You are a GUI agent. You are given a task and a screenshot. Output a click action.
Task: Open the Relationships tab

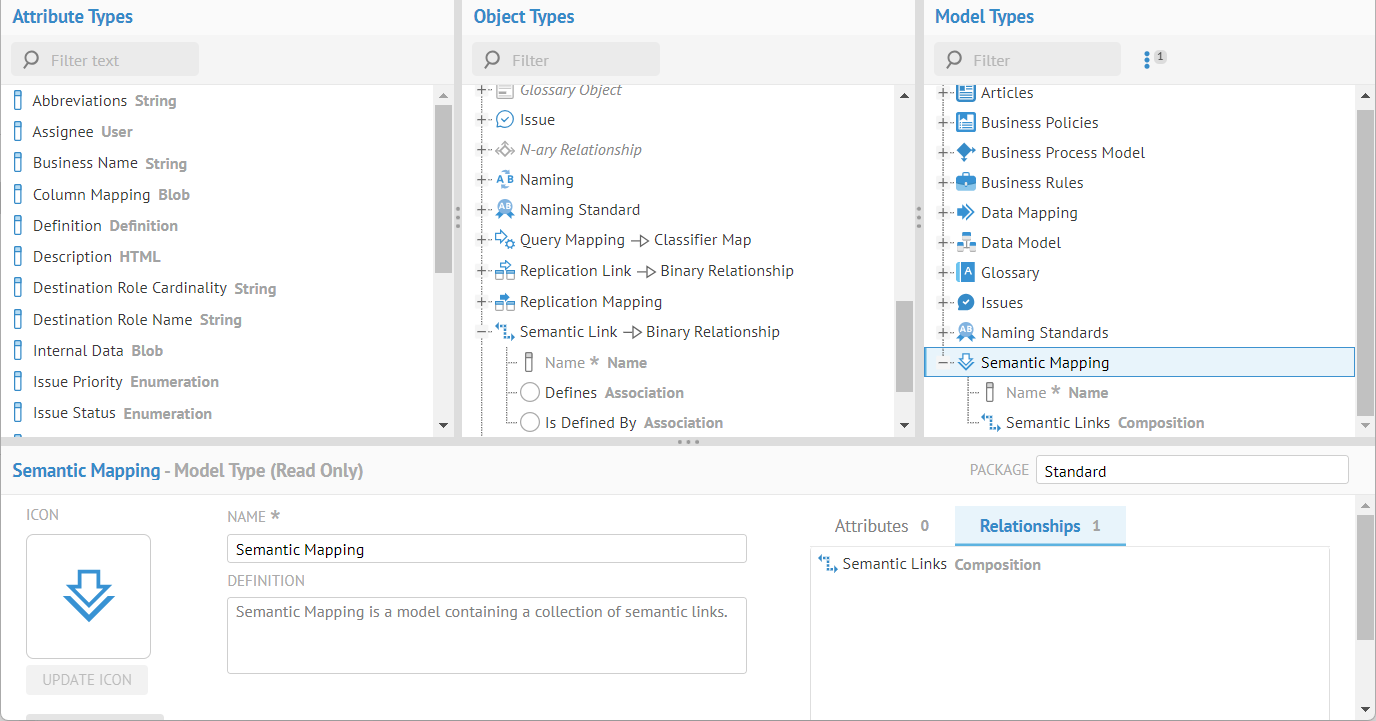point(1039,526)
